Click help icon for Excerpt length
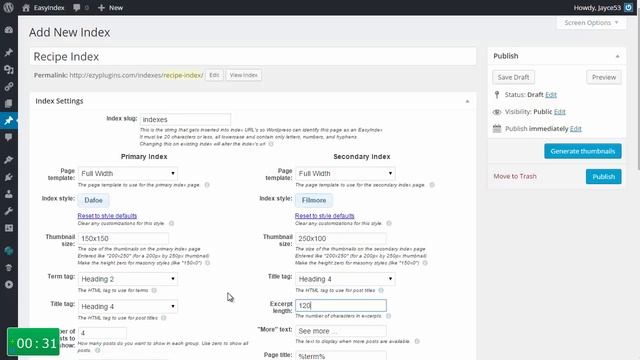The height and width of the screenshot is (360, 640). pos(389,316)
